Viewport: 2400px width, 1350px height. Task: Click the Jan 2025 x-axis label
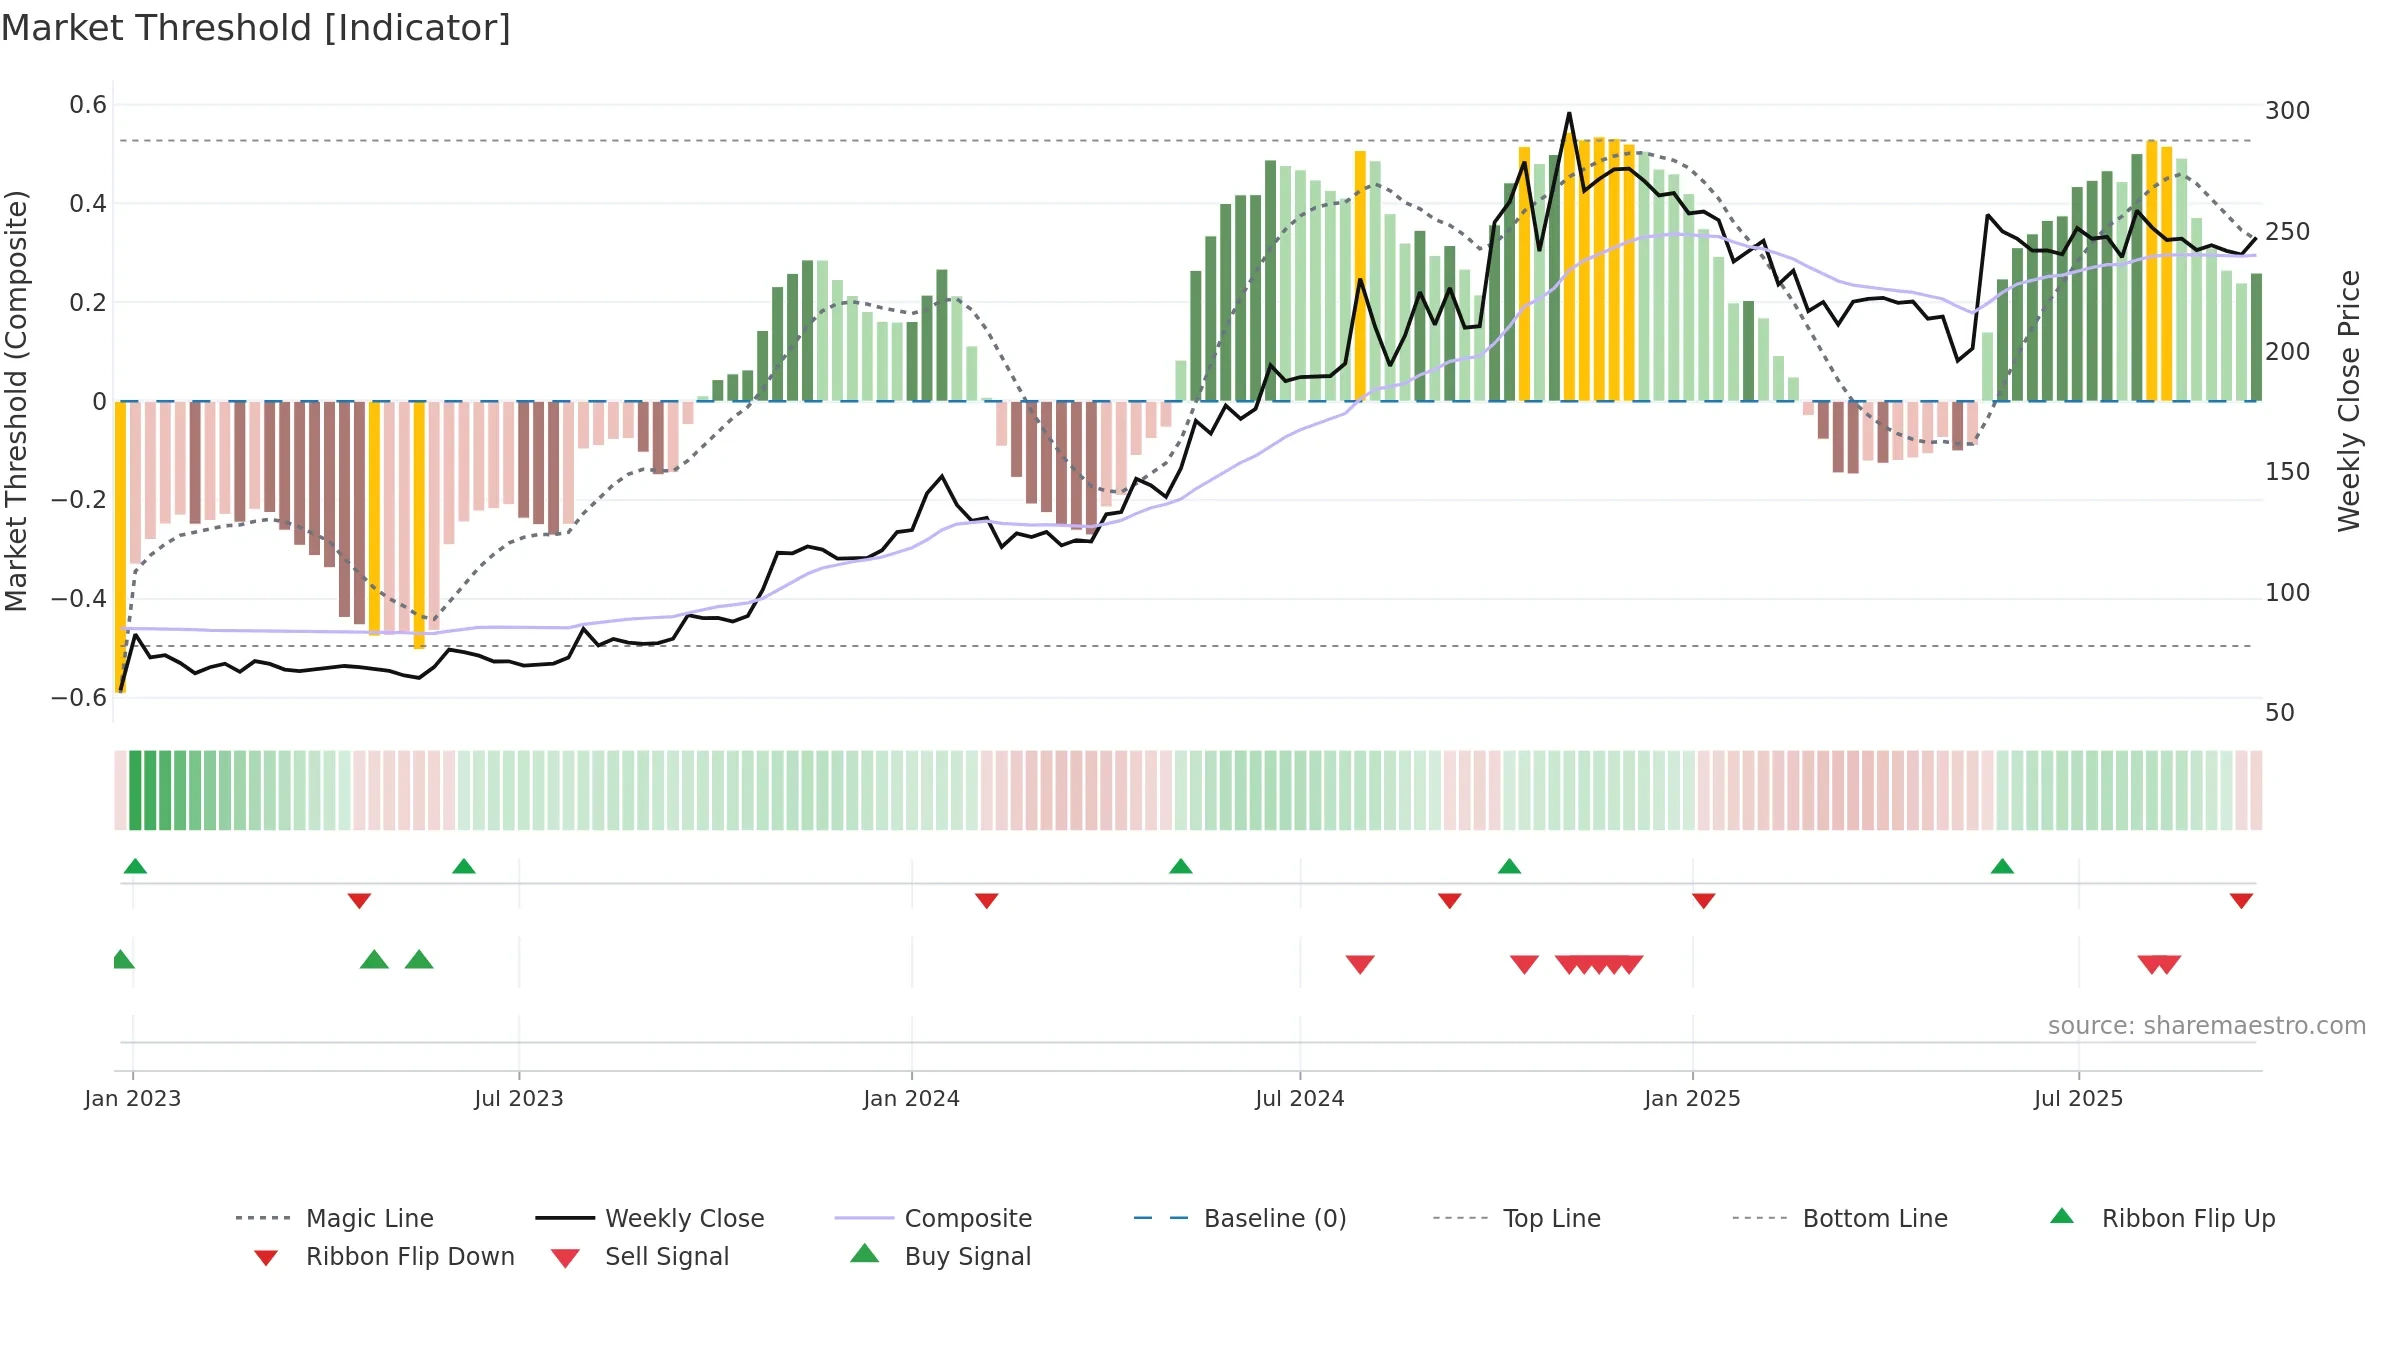pyautogui.click(x=1693, y=1099)
